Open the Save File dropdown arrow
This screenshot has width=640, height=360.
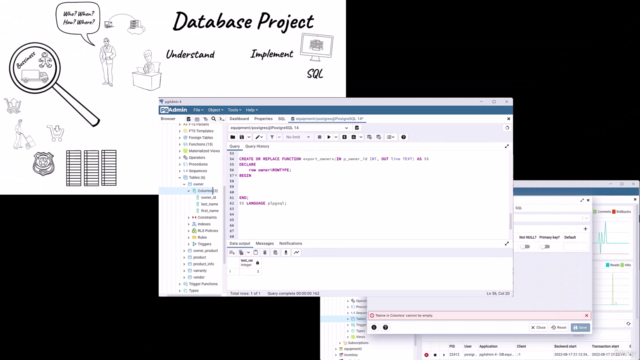(249, 137)
